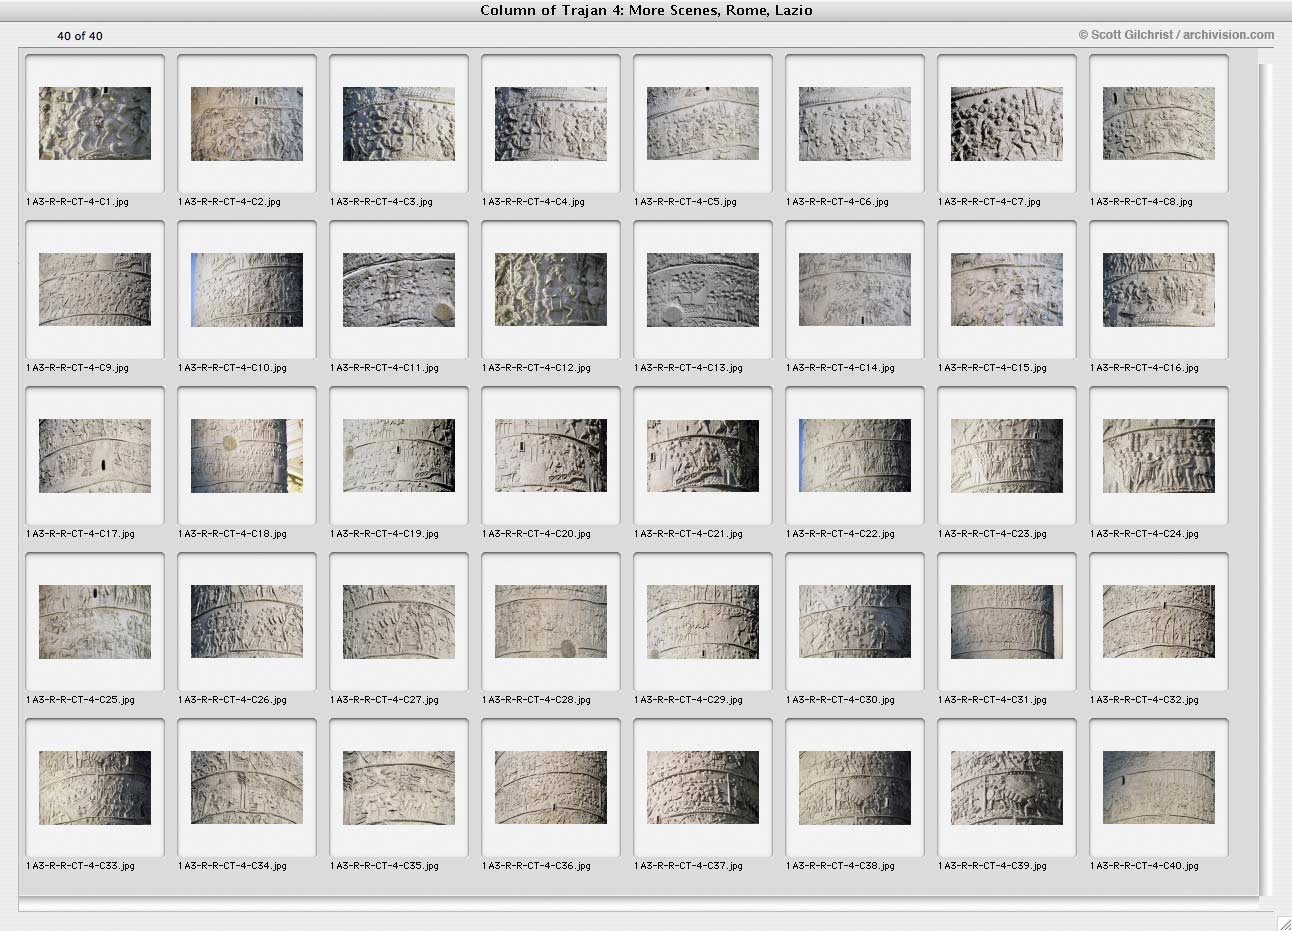The image size is (1292, 931).
Task: Open thumbnail 1A3-R-R-CT-4-C36.jpg
Action: (551, 787)
